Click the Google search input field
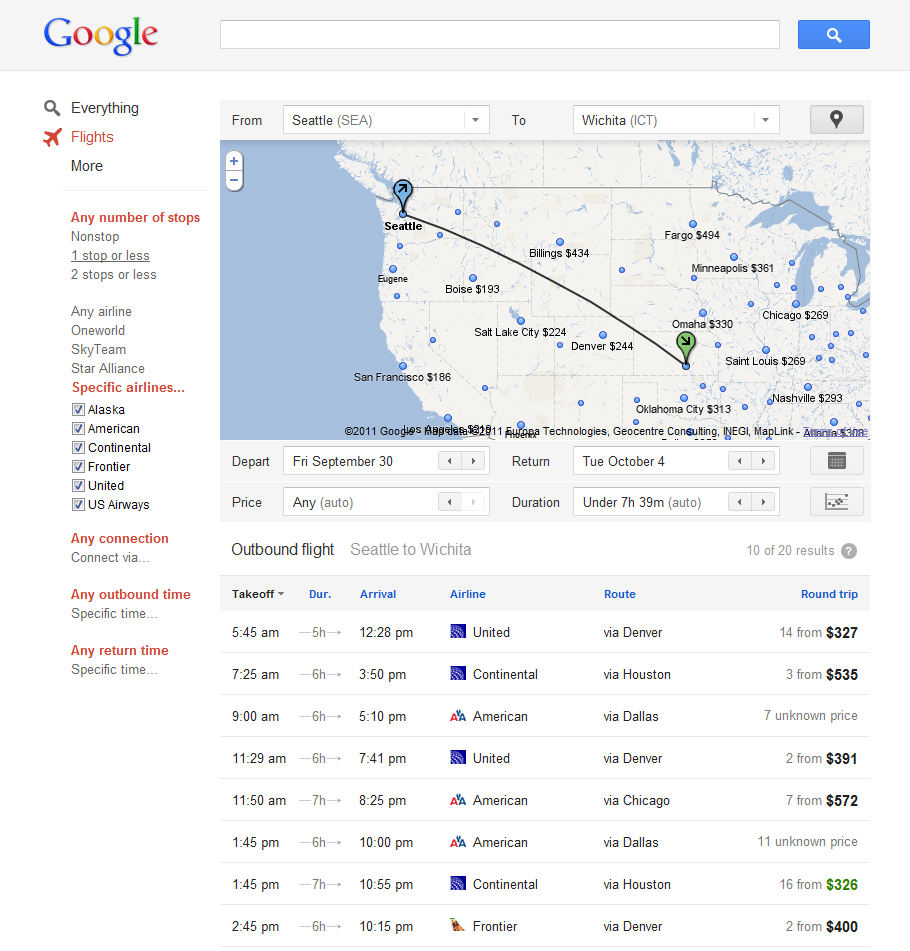Image resolution: width=910 pixels, height=951 pixels. pyautogui.click(x=499, y=35)
